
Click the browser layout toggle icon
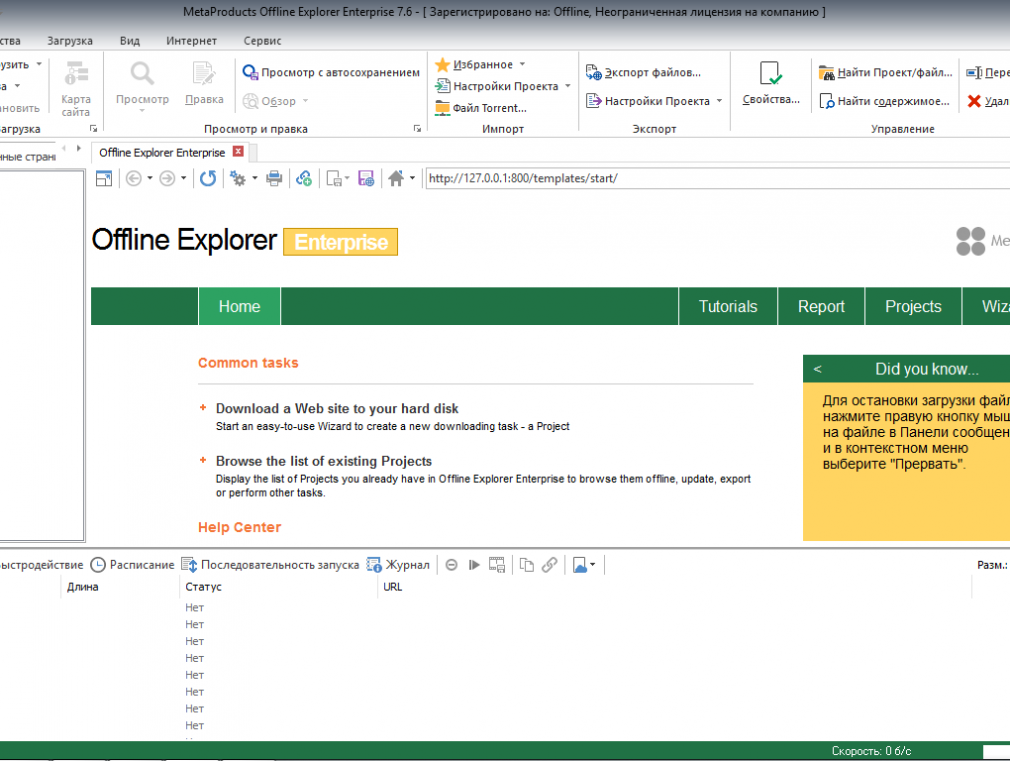coord(104,178)
